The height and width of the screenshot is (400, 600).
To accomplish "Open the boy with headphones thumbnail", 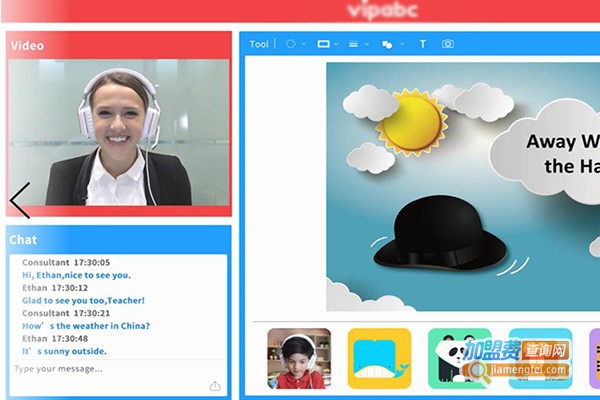I will point(299,358).
